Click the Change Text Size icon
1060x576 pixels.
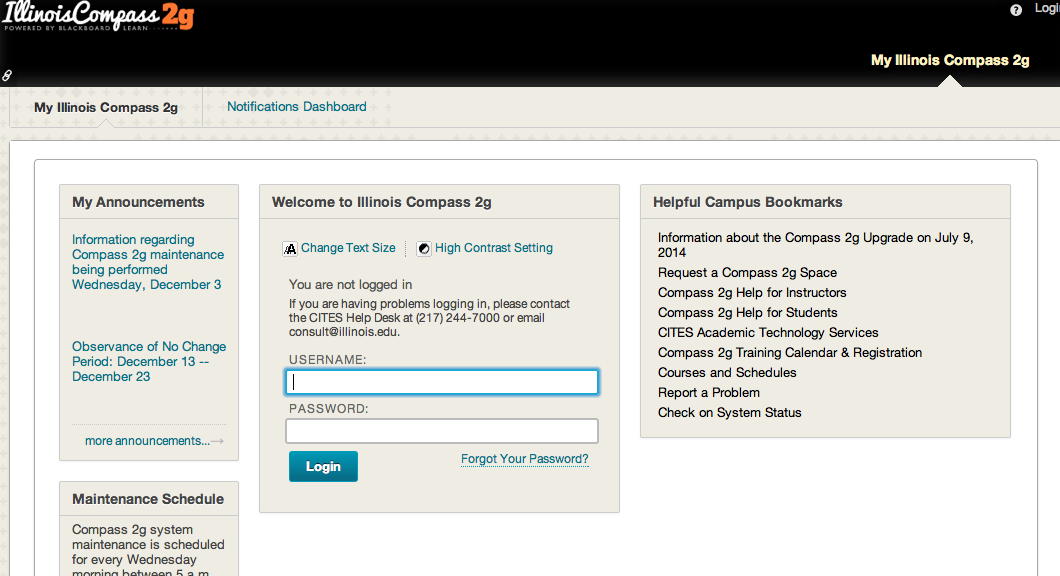[291, 249]
